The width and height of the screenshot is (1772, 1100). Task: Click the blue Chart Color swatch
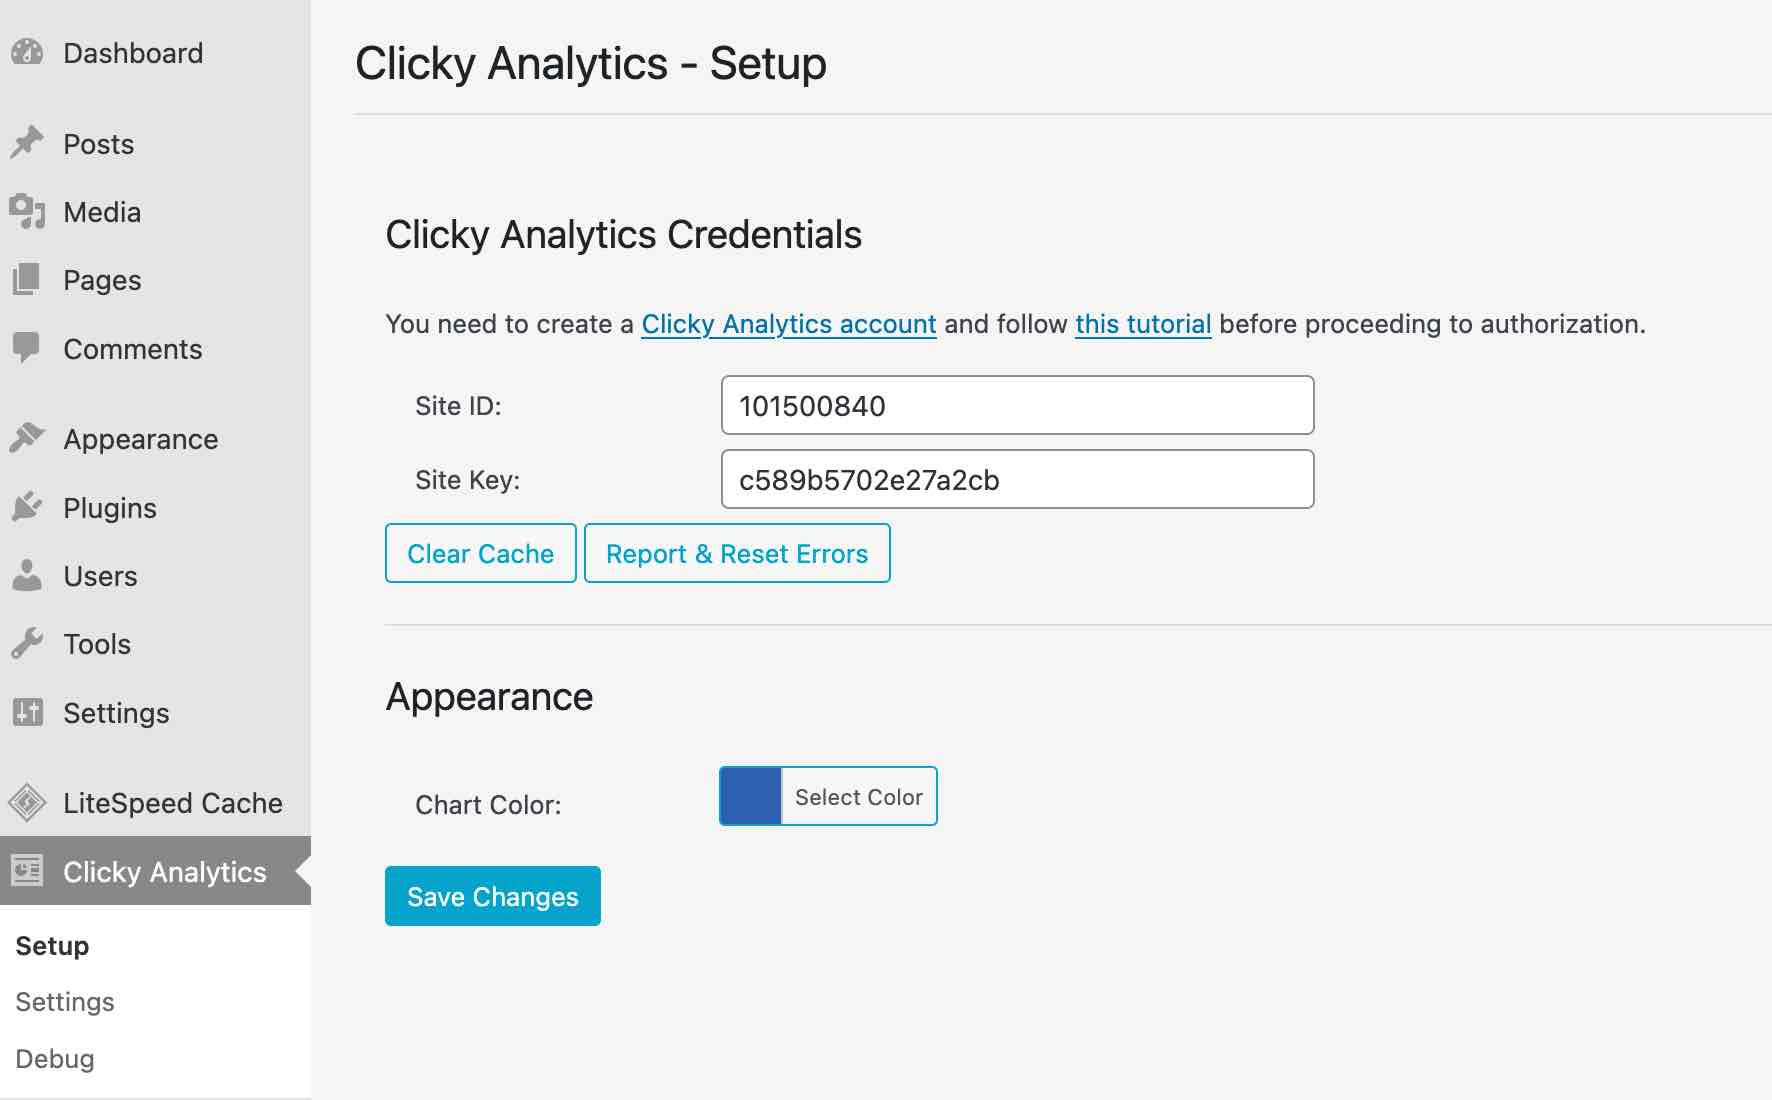coord(751,796)
